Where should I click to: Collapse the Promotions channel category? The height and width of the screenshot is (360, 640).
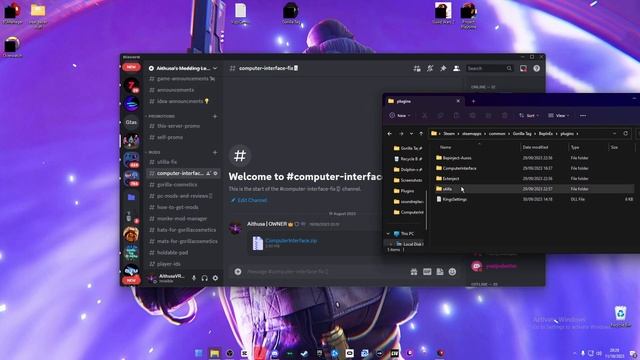tap(160, 116)
